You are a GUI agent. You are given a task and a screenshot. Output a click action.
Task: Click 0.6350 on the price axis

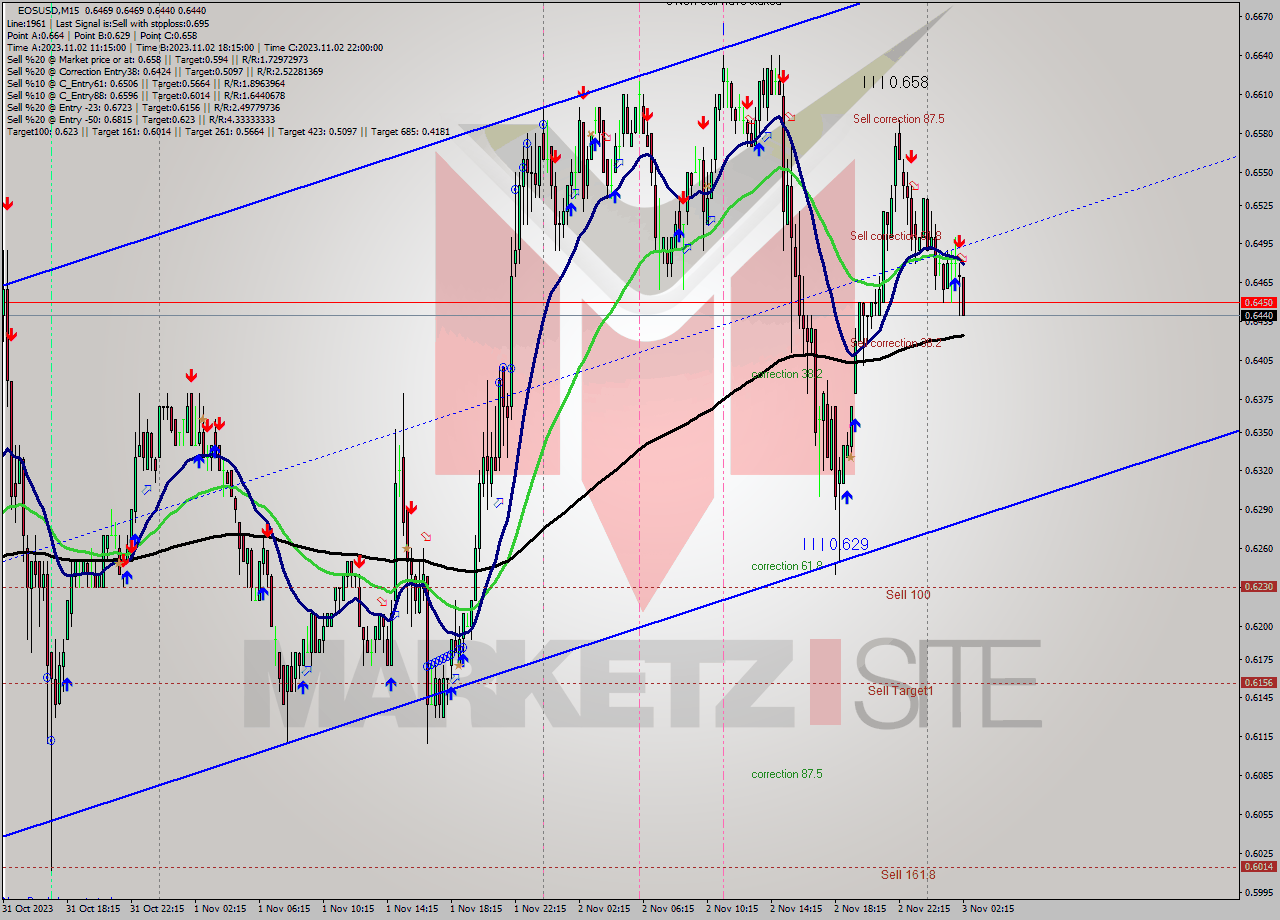tap(1258, 433)
